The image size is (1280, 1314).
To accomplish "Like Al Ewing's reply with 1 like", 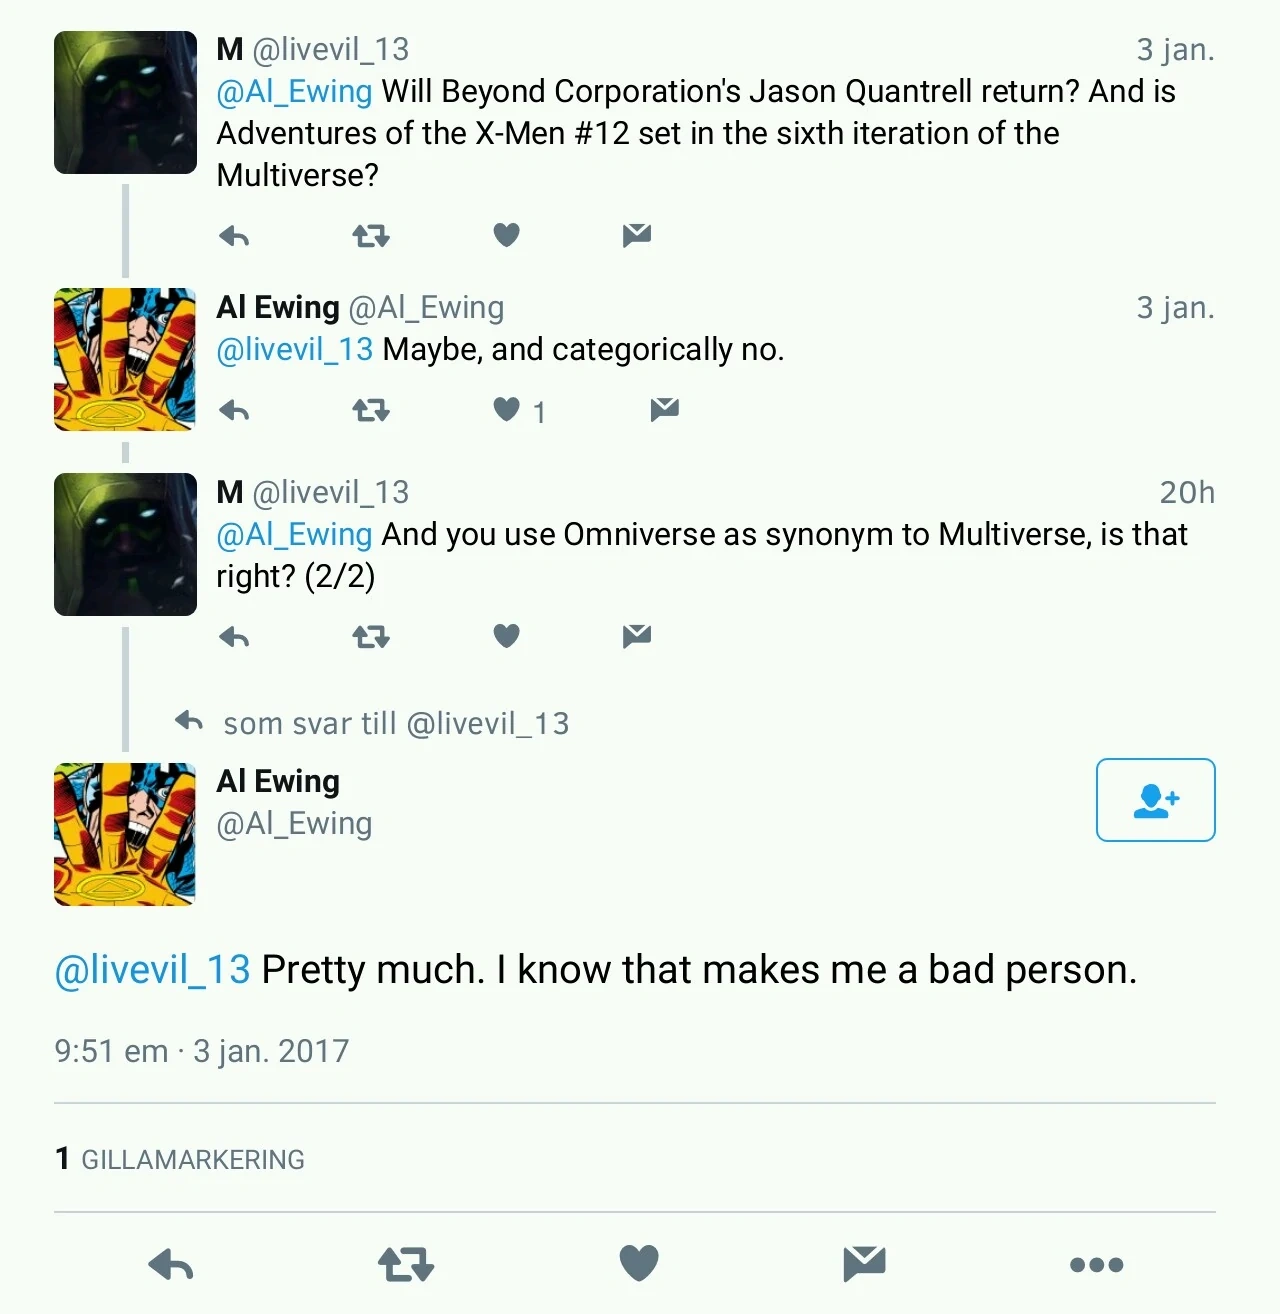I will tap(508, 409).
